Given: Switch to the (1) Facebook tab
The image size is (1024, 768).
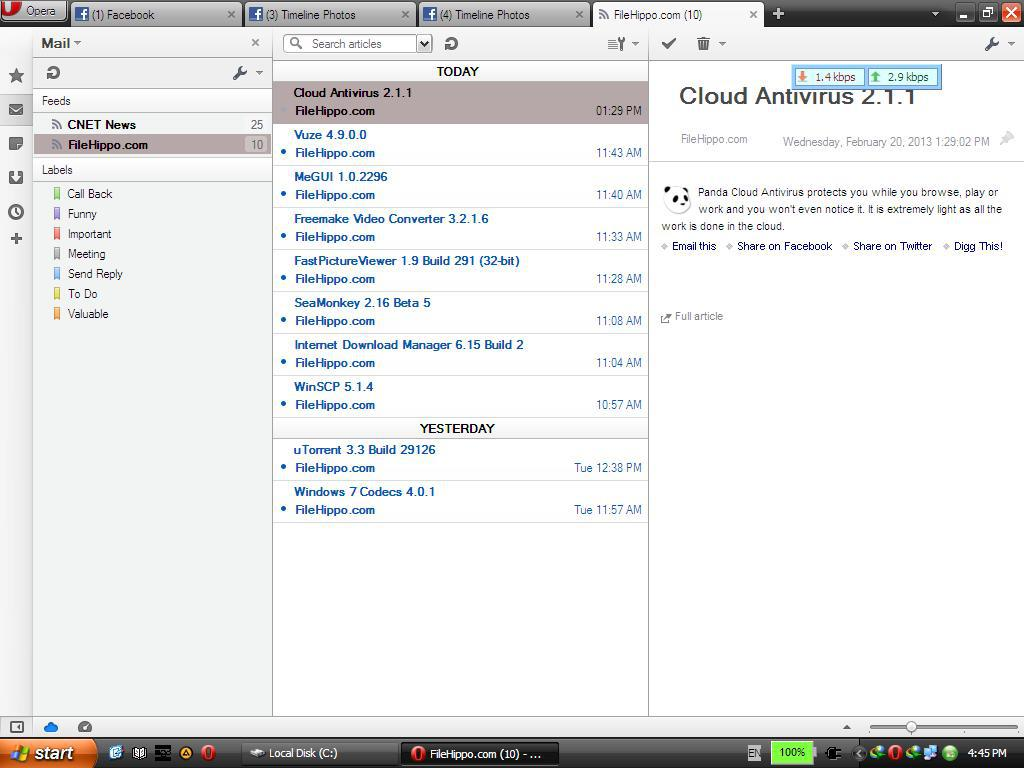Looking at the screenshot, I should tap(155, 14).
